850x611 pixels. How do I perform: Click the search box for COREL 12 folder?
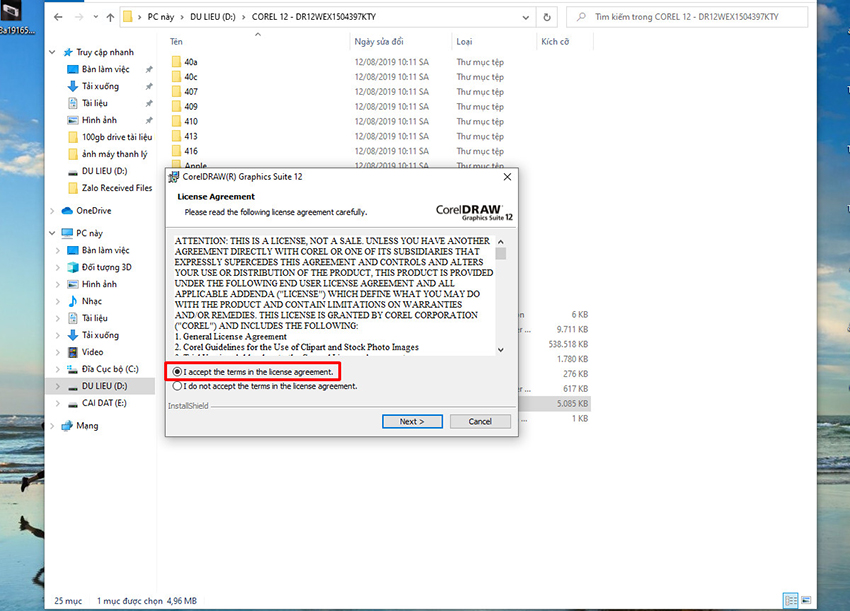coord(687,17)
